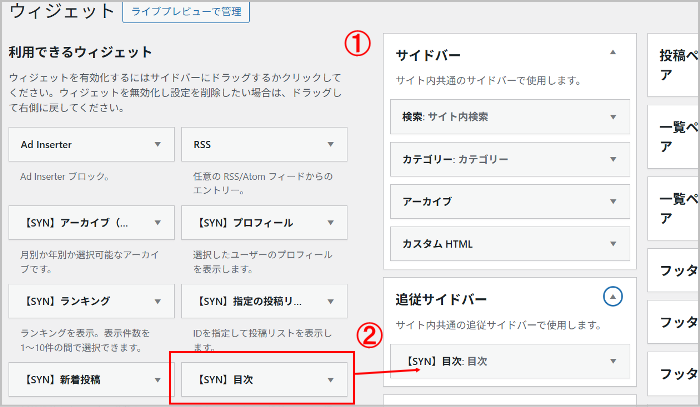The image size is (700, 407).
Task: Click the カスタム HTML widget label
Action: click(x=438, y=244)
